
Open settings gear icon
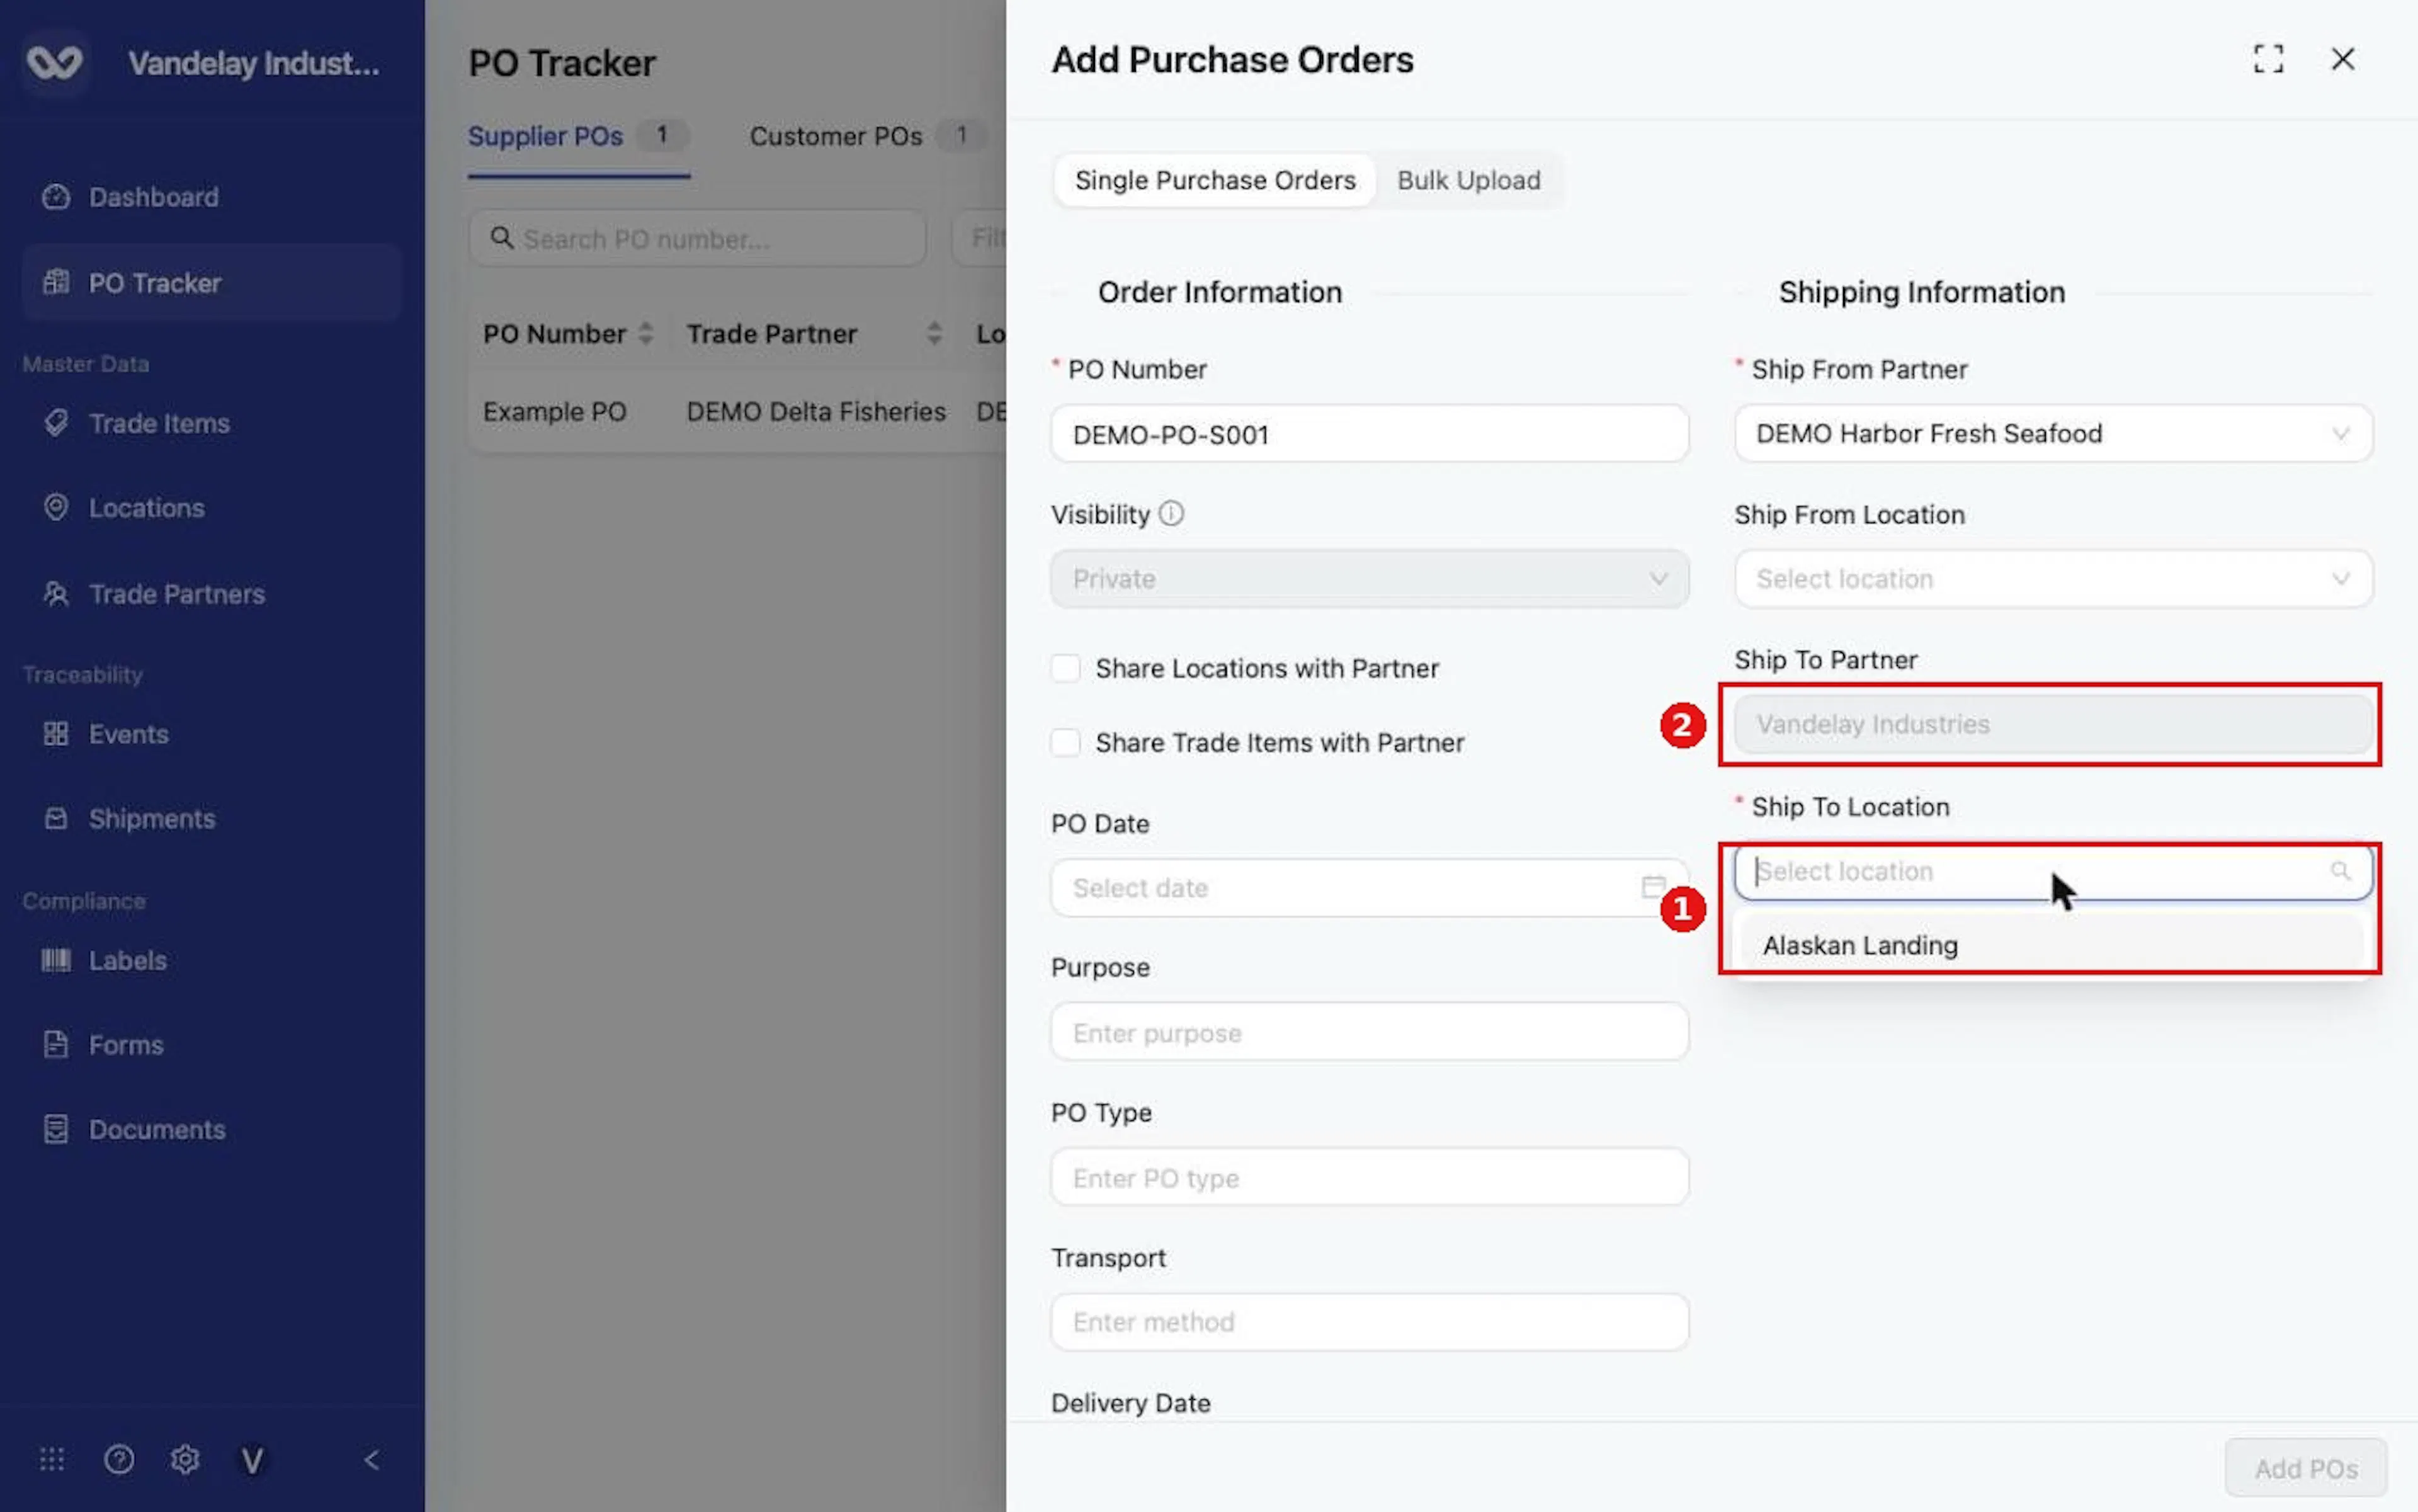[185, 1460]
